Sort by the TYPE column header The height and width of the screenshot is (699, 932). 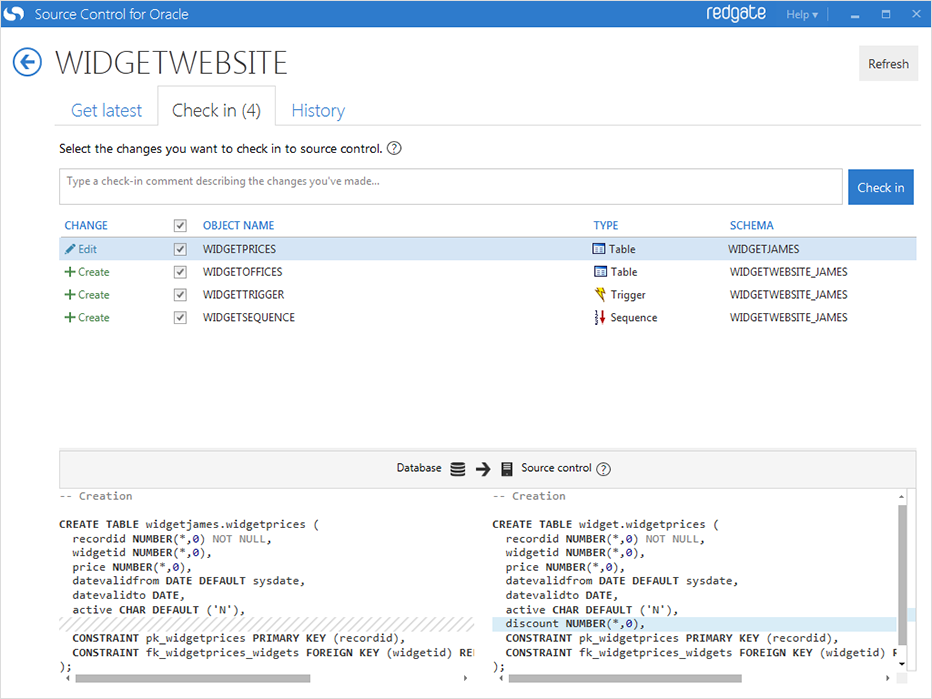click(606, 225)
